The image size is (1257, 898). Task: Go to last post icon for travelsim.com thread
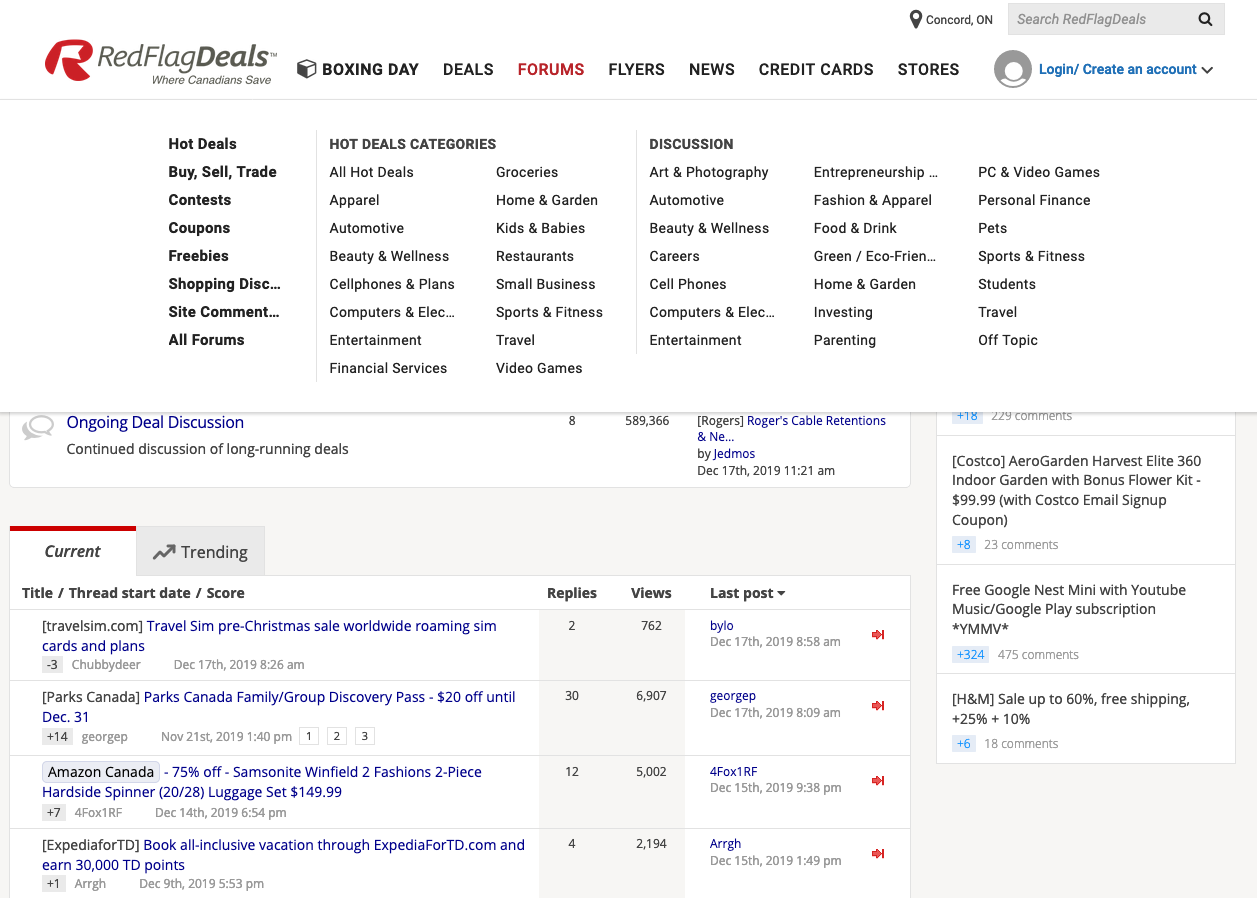pyautogui.click(x=878, y=635)
